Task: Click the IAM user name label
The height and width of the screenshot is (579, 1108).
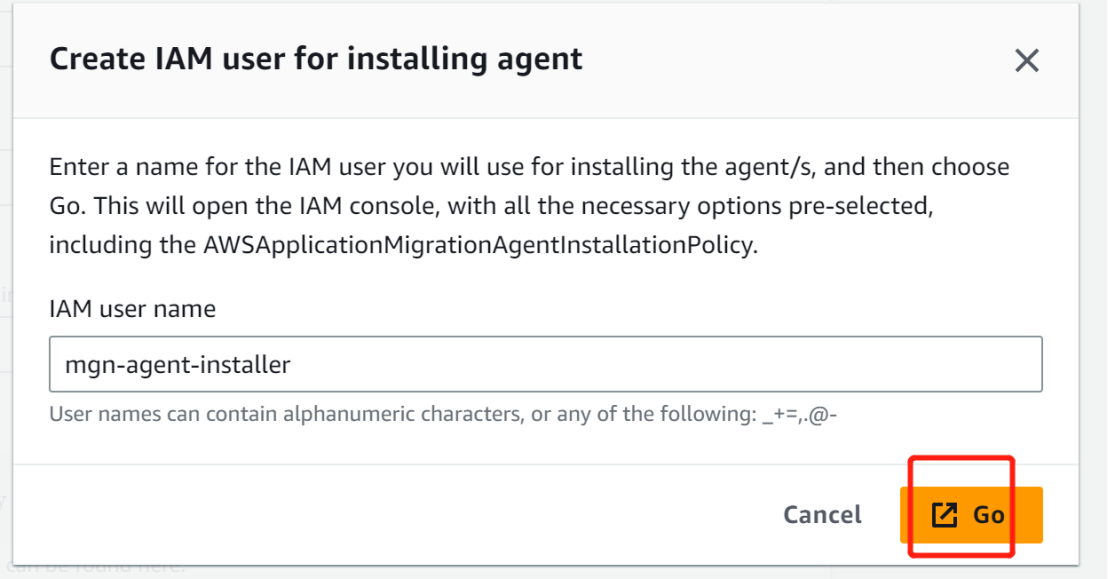Action: 132,309
